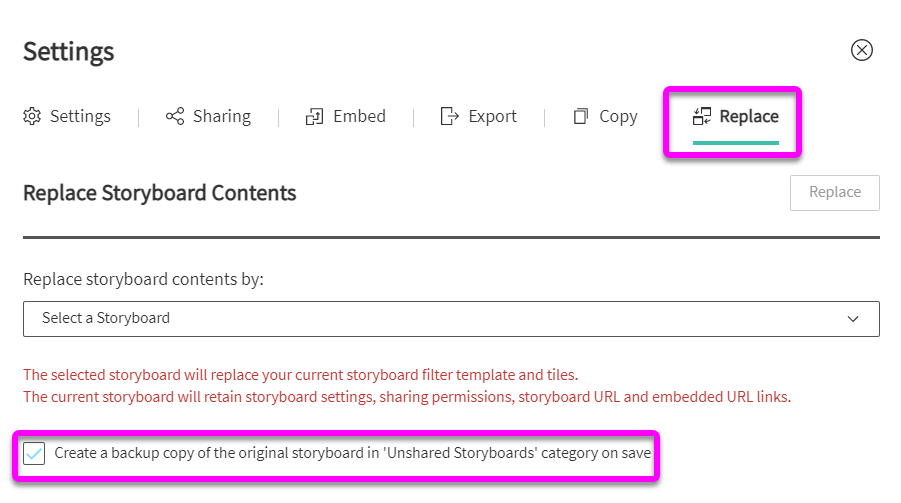Click the 'Replace Storyboard Contents' heading
Image resolution: width=901 pixels, height=503 pixels.
pos(159,193)
